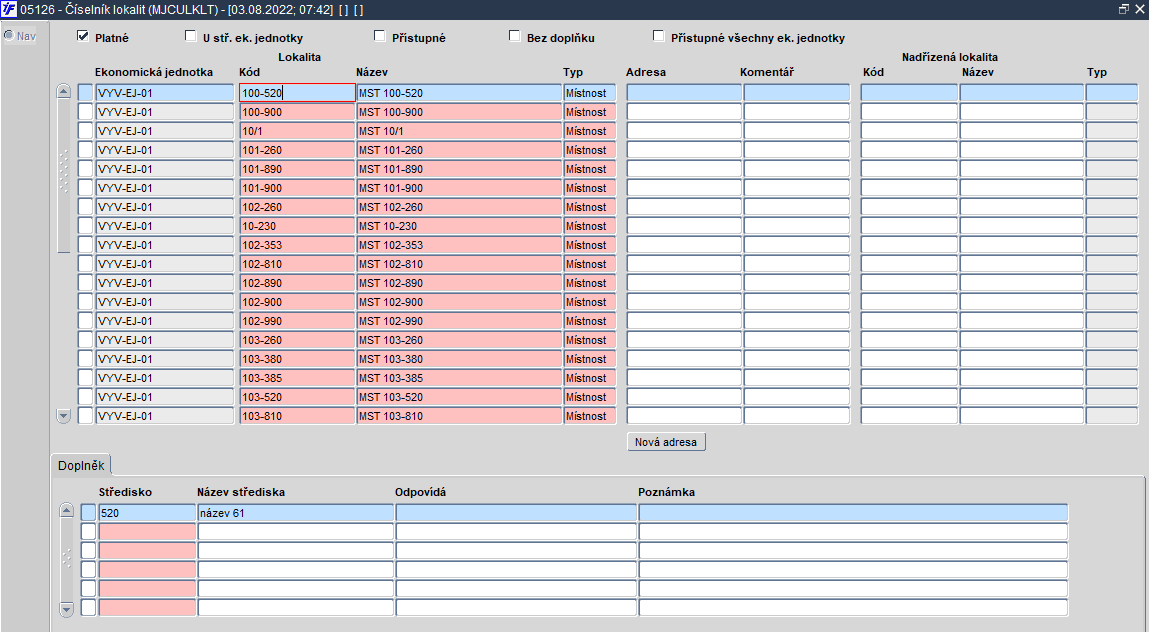Image resolution: width=1149 pixels, height=632 pixels.
Task: Tick the Přístupné checkbox
Action: 379,36
